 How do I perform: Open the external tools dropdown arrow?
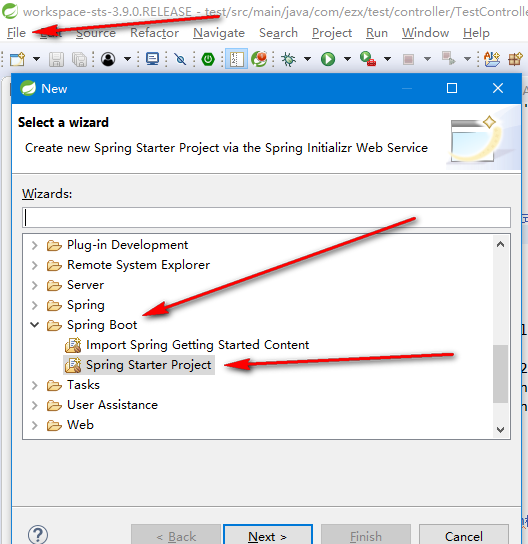tap(388, 59)
